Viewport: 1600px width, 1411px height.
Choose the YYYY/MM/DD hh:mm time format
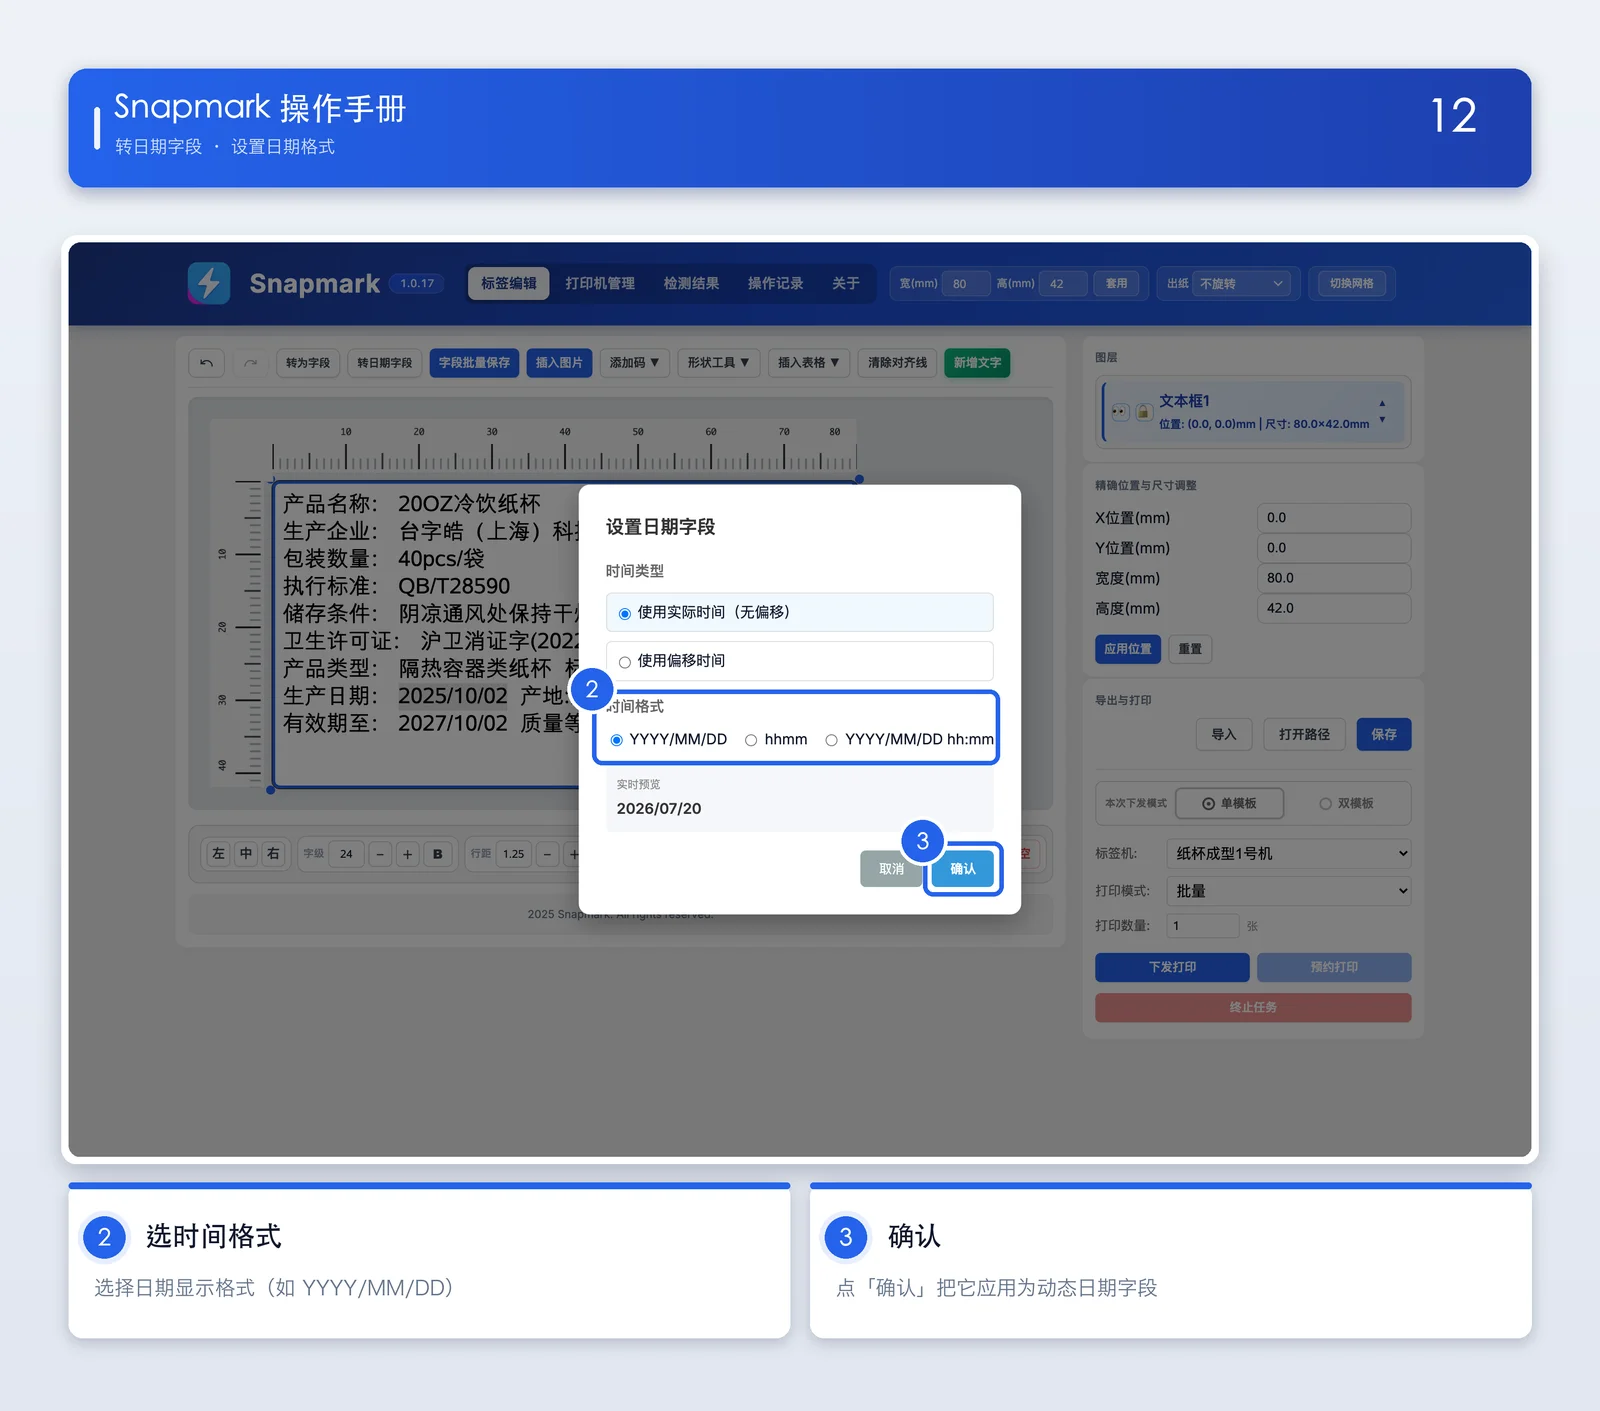point(909,740)
